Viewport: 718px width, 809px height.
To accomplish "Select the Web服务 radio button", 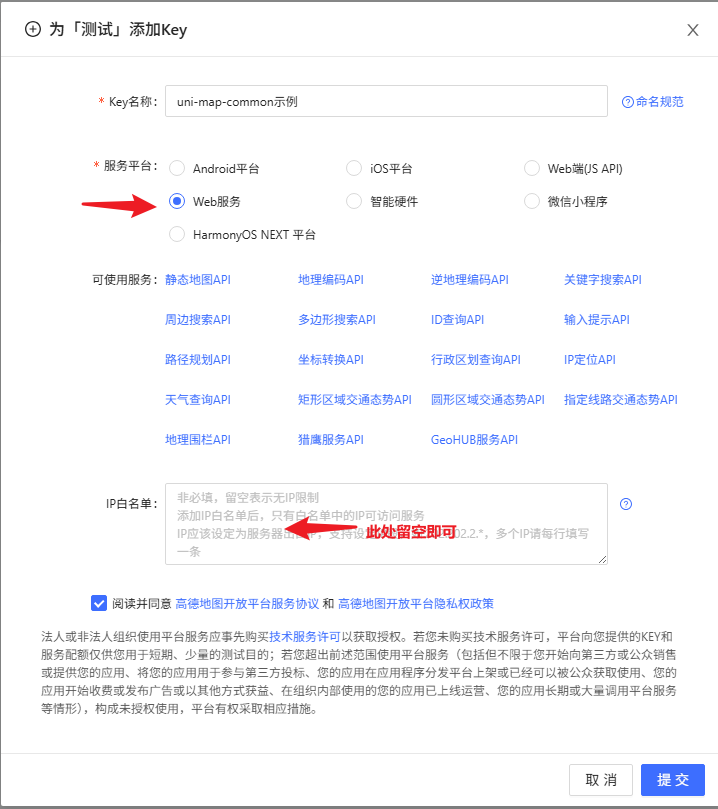I will pyautogui.click(x=177, y=201).
